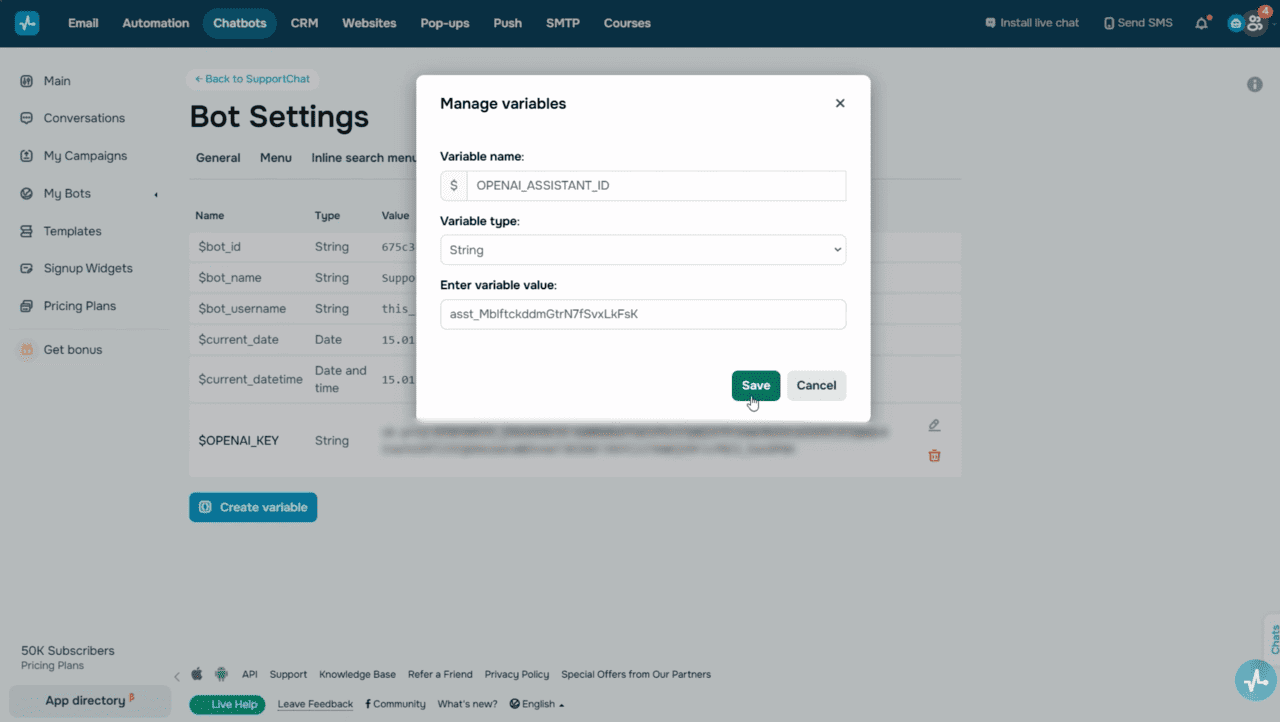Open the Websites section
Image resolution: width=1280 pixels, height=722 pixels.
369,23
